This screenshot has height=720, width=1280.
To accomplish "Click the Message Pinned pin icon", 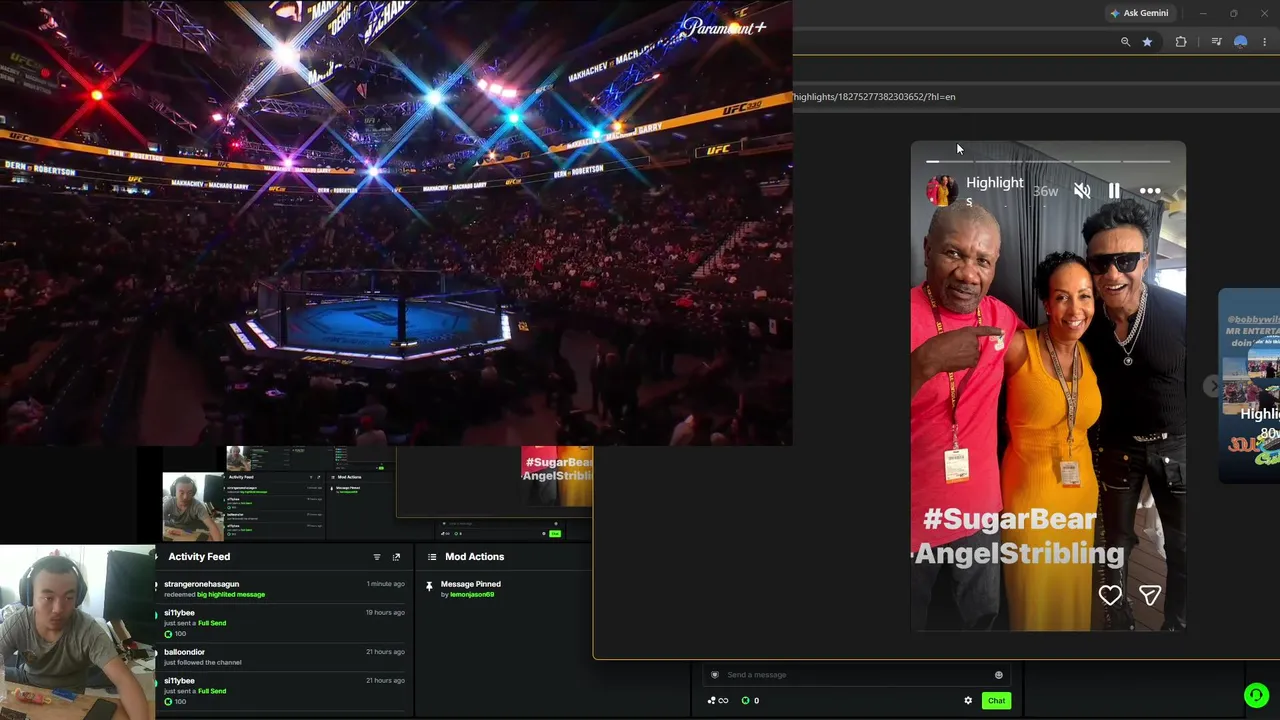I will point(429,586).
